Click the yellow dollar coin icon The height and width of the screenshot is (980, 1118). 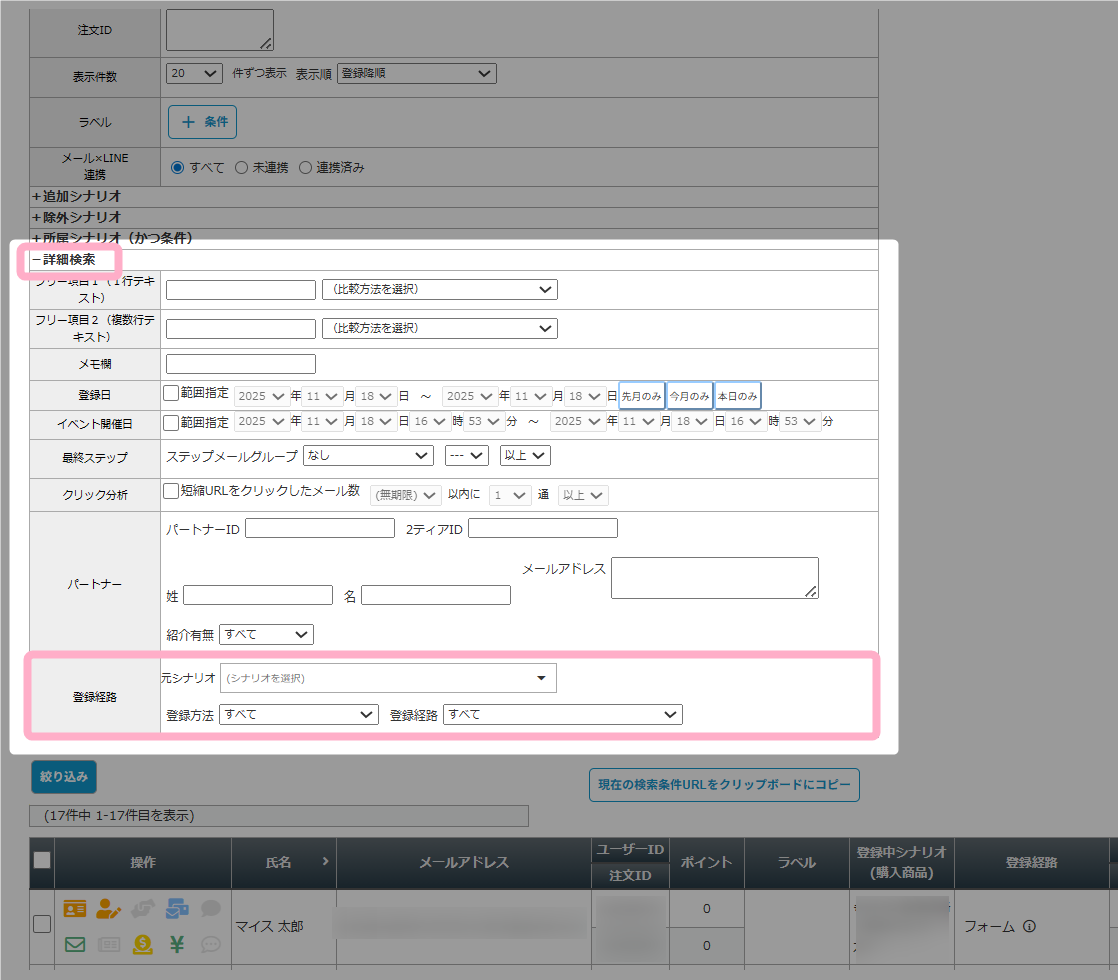pyautogui.click(x=143, y=943)
